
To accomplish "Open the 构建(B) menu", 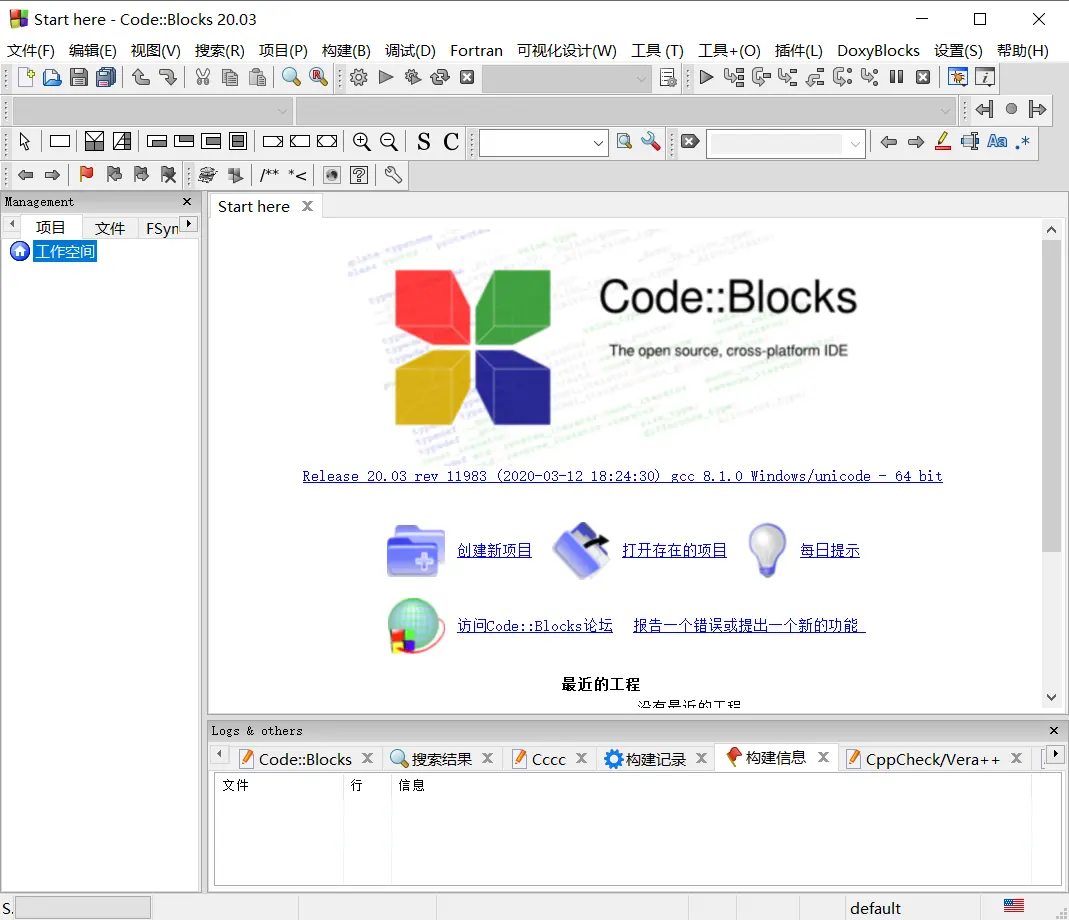I will [346, 50].
